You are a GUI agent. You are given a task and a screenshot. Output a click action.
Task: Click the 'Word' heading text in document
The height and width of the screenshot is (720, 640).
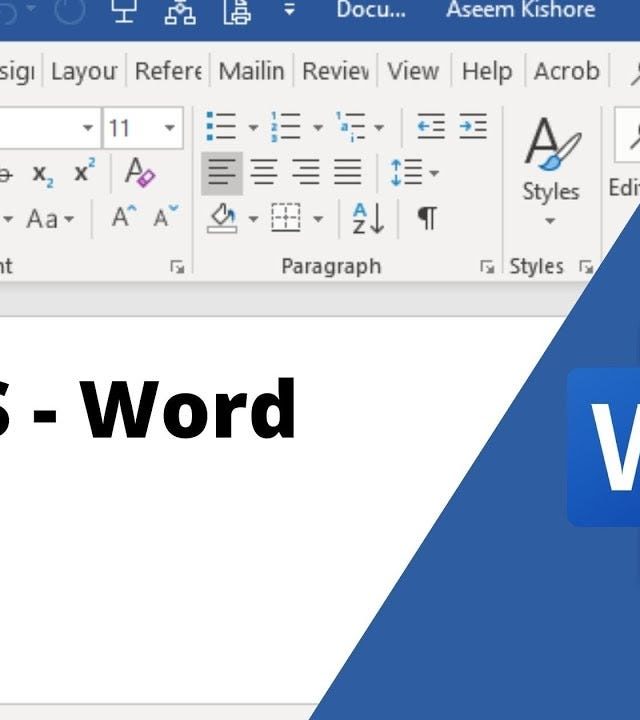tap(188, 408)
